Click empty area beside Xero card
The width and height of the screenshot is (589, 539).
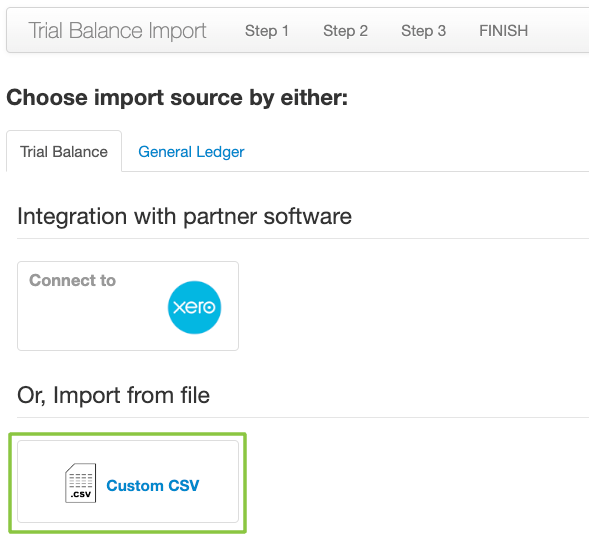tap(413, 306)
